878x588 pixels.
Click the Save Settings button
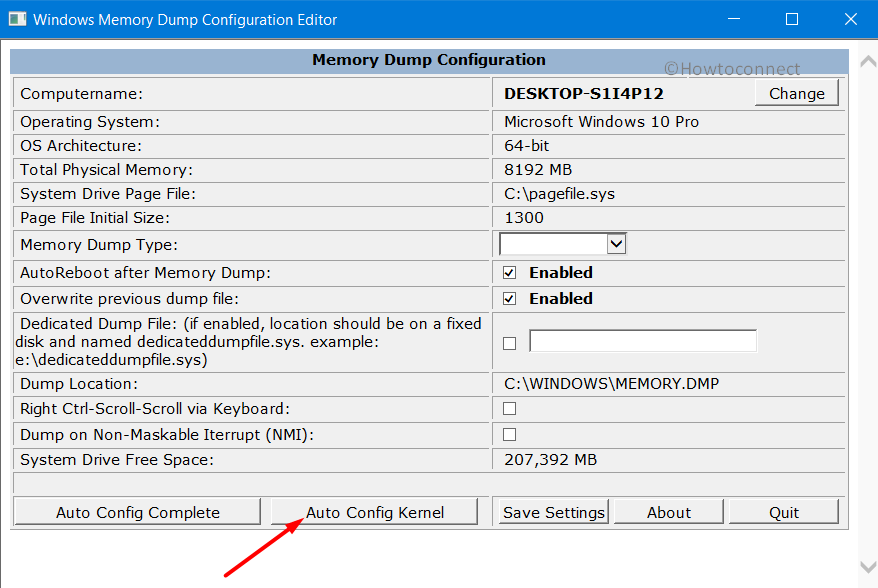pyautogui.click(x=553, y=512)
